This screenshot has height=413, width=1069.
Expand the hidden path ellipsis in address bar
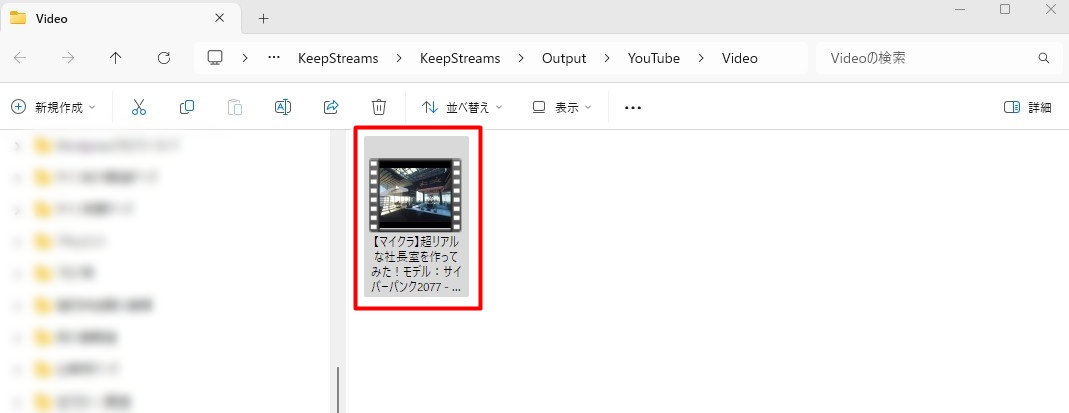[274, 58]
